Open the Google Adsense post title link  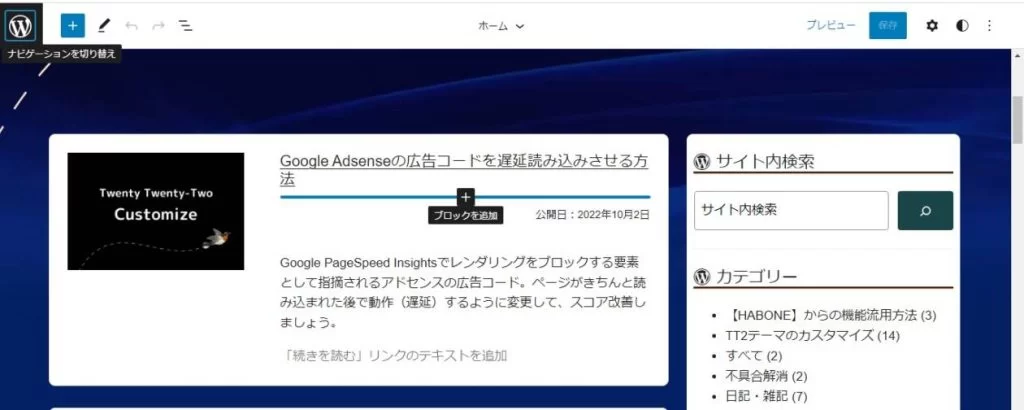(464, 170)
